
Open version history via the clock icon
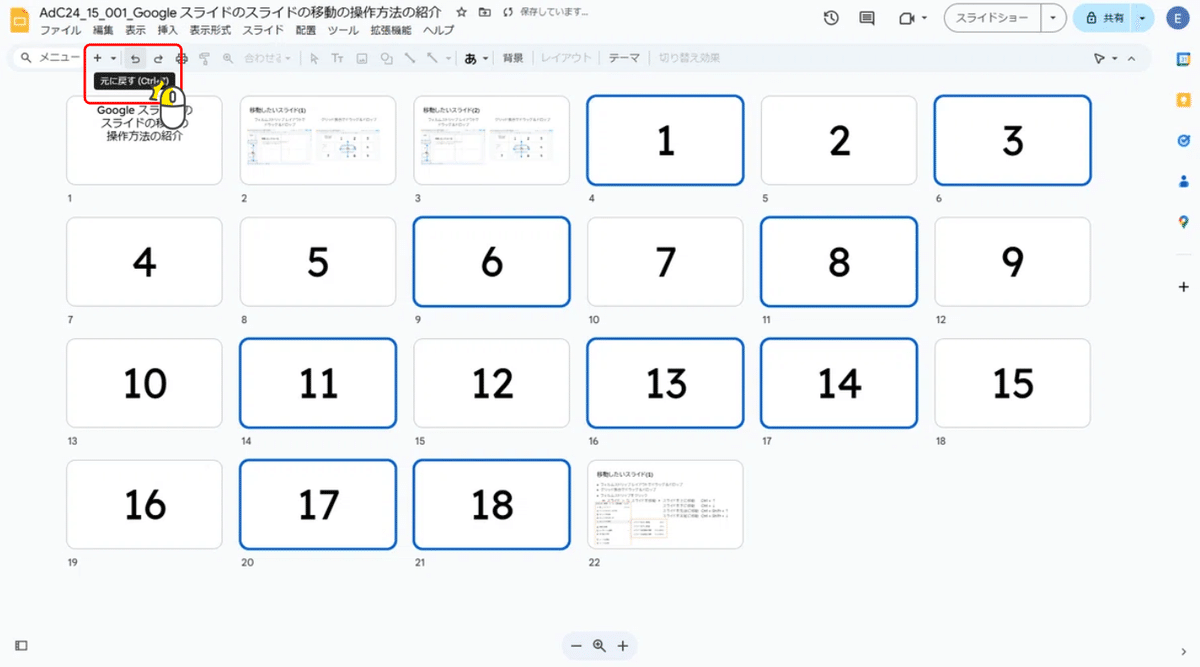pos(831,18)
